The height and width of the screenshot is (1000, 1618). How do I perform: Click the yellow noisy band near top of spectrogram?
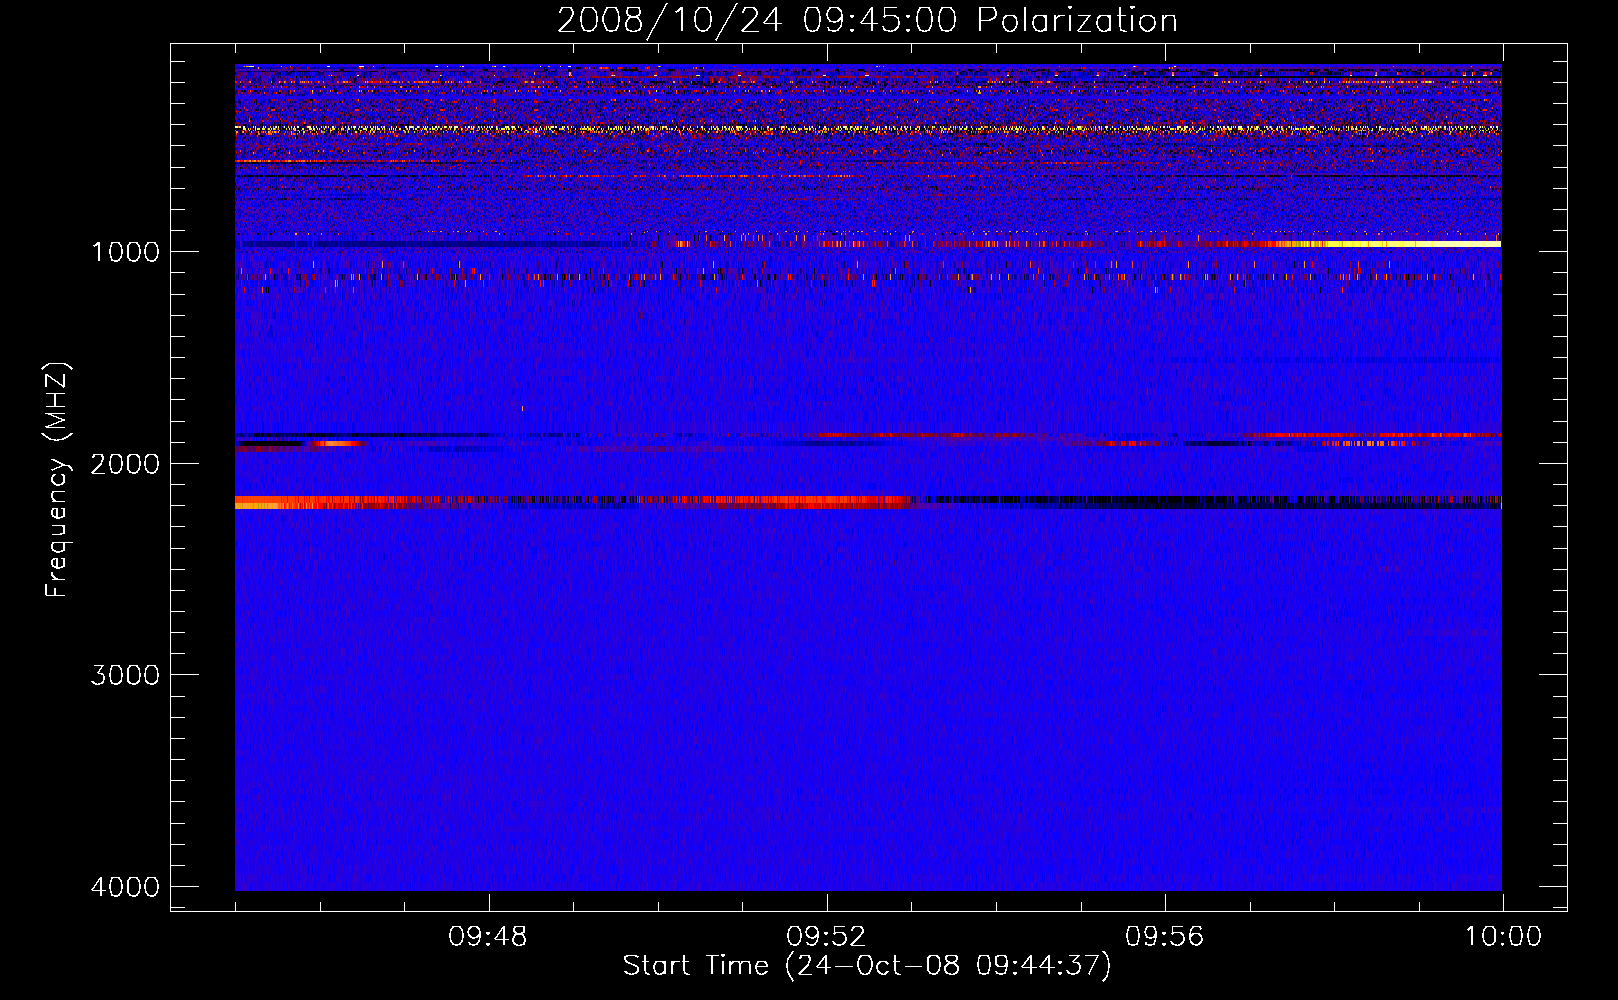868,129
